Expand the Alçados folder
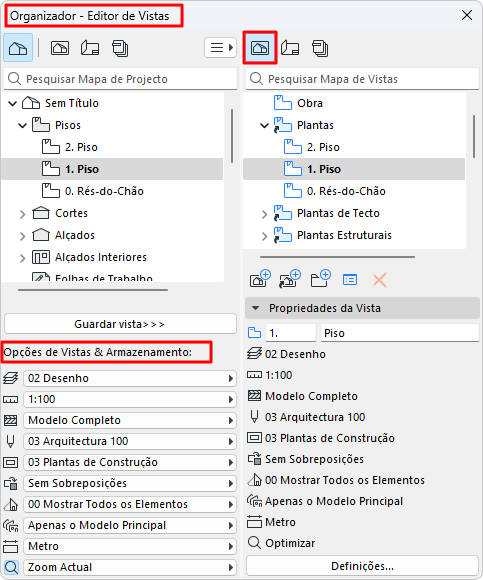483x580 pixels. coord(23,235)
